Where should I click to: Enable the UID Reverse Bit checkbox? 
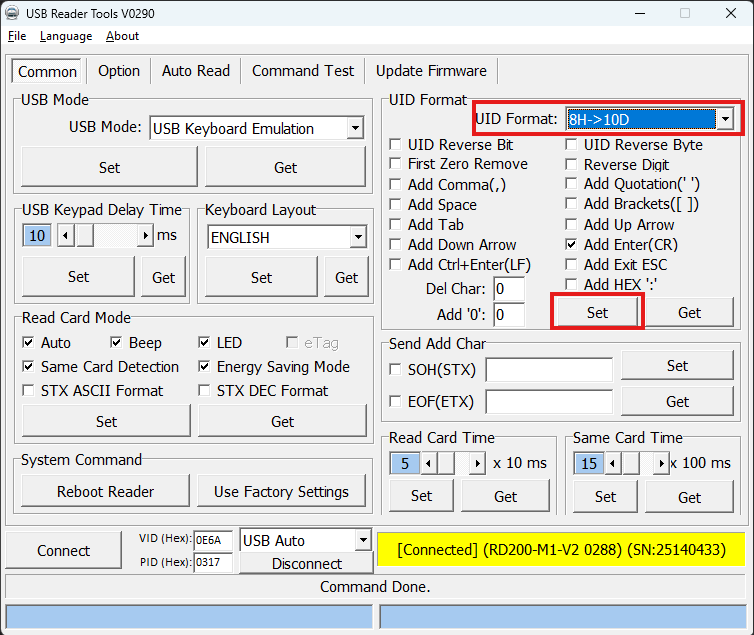396,145
